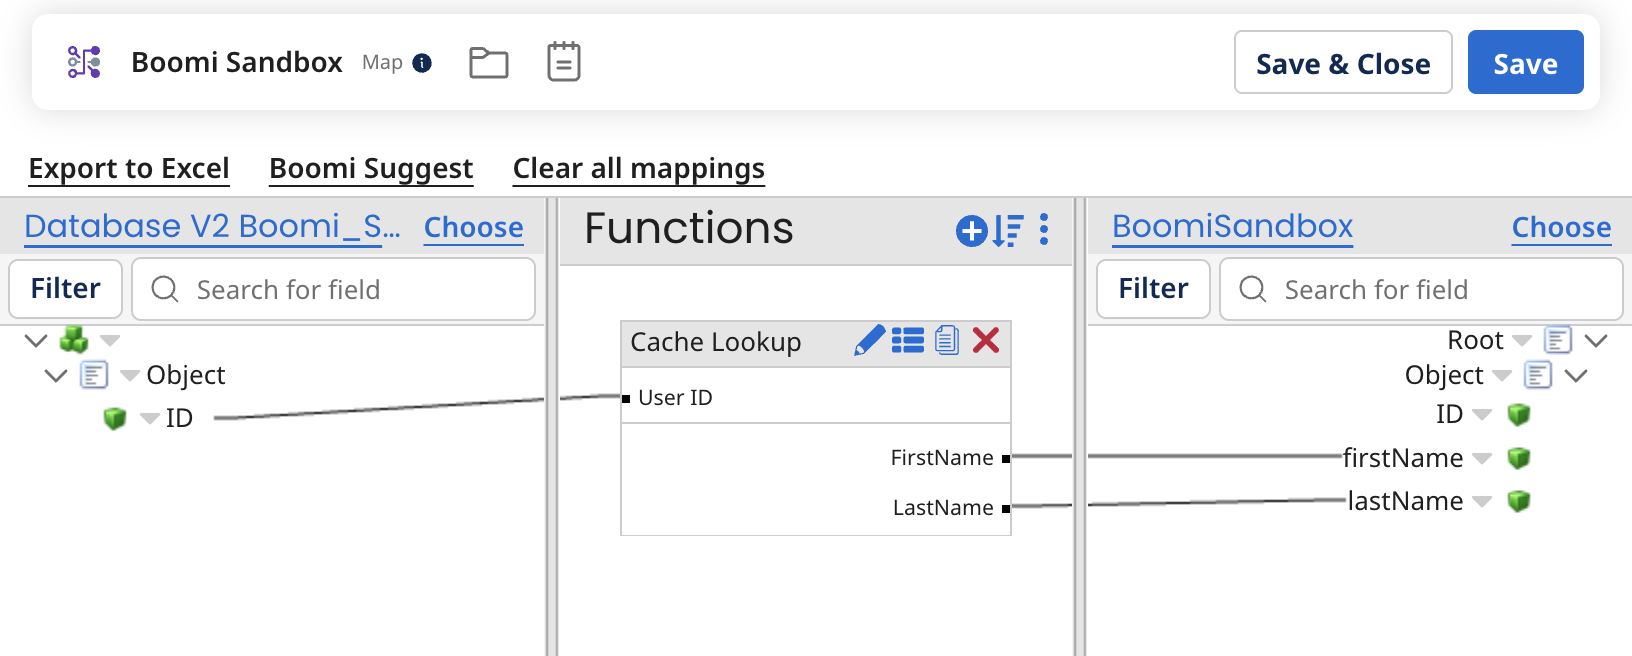The width and height of the screenshot is (1632, 656).
Task: Click Clear all mappings link
Action: tap(638, 169)
